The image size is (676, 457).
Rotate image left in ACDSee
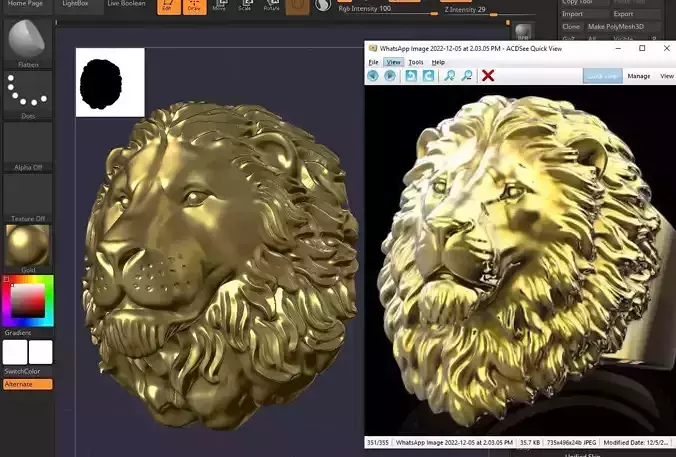[x=411, y=76]
